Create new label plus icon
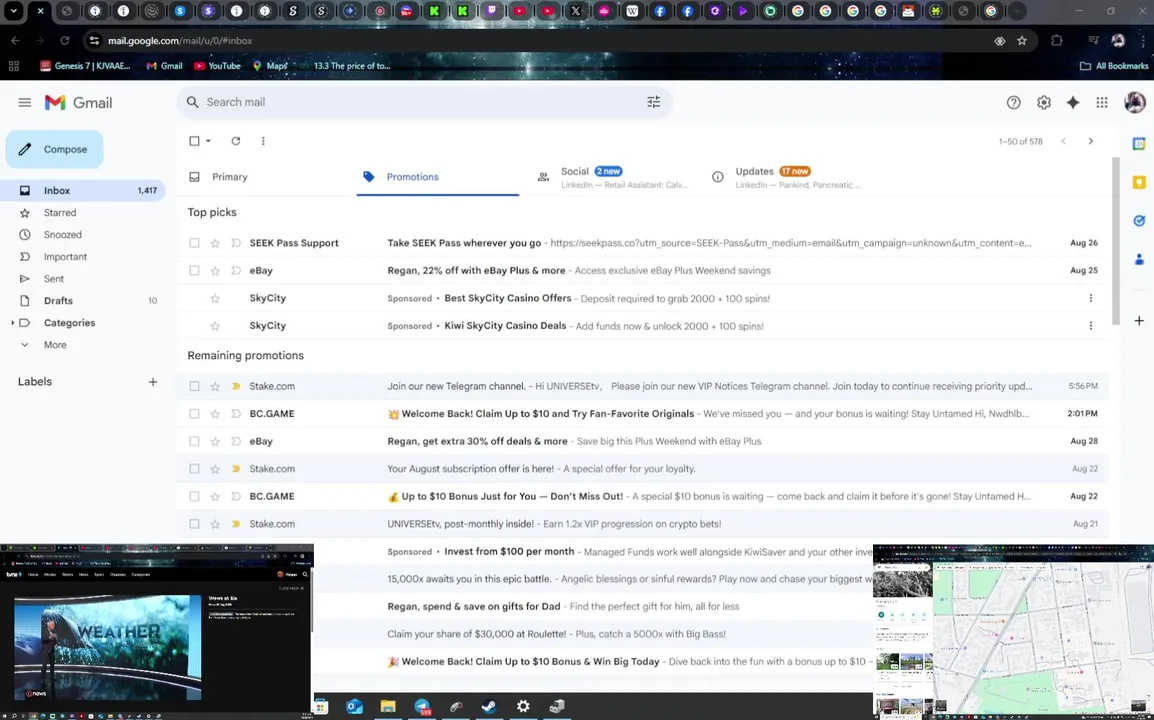 152,381
